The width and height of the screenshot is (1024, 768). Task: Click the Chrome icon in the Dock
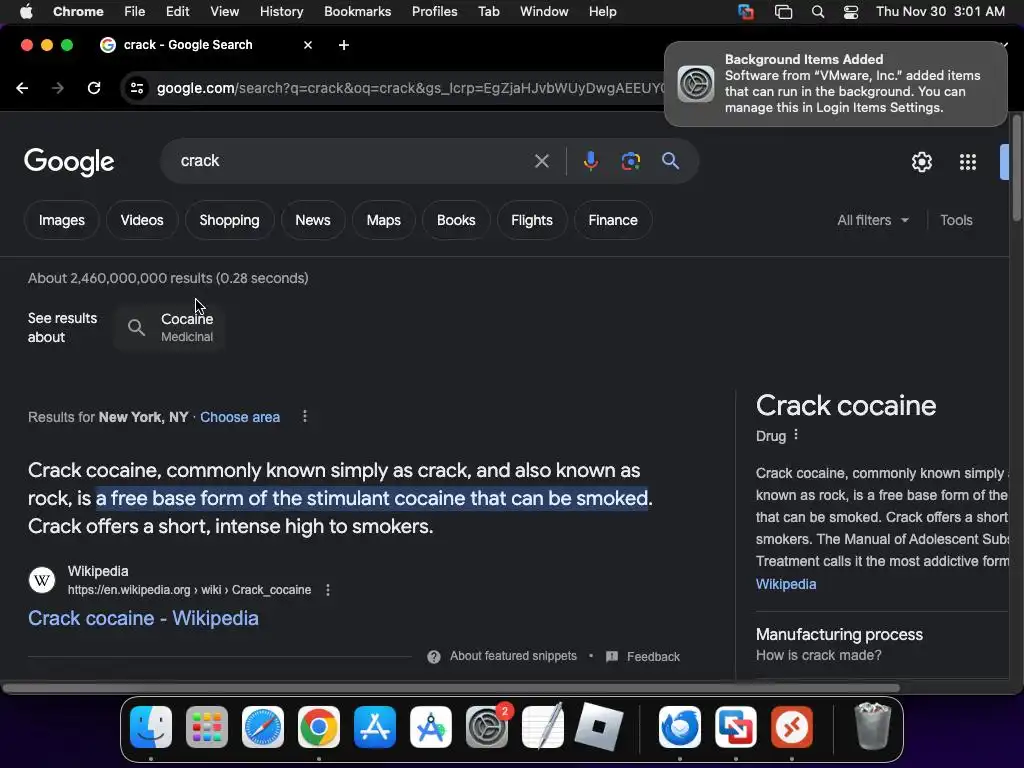(319, 727)
